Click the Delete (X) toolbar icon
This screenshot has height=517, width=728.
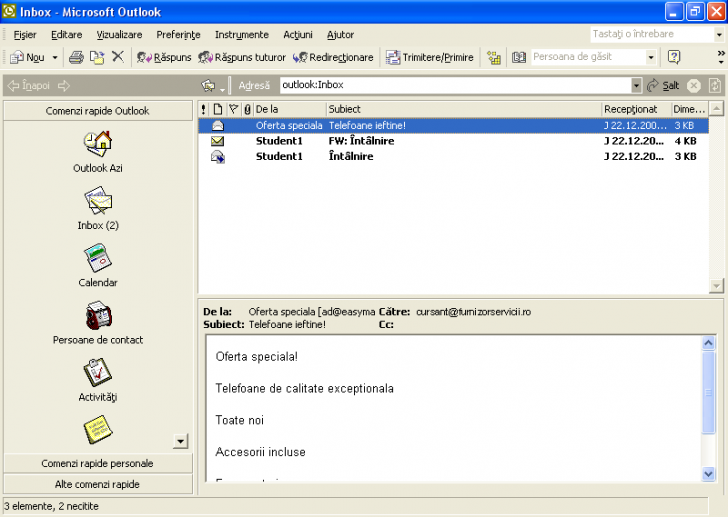point(117,57)
